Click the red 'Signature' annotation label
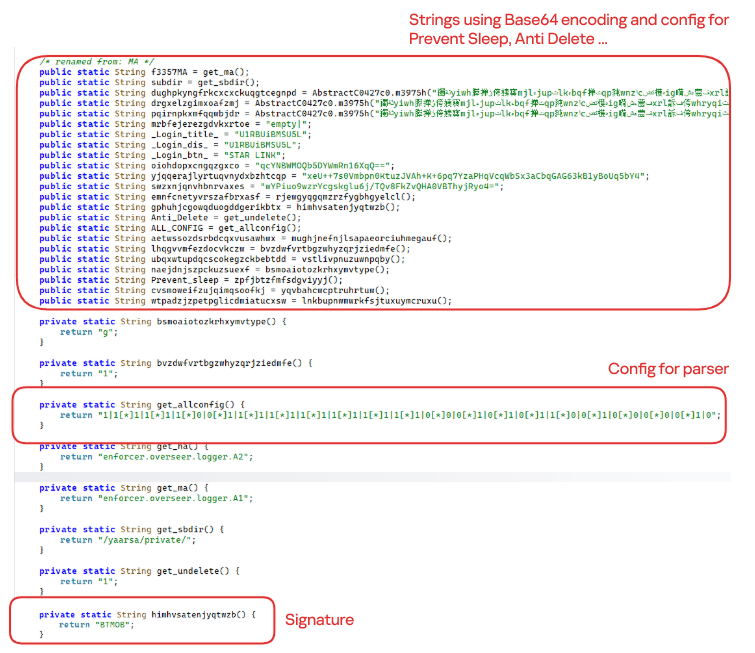Viewport: 755px width, 653px height. (319, 620)
